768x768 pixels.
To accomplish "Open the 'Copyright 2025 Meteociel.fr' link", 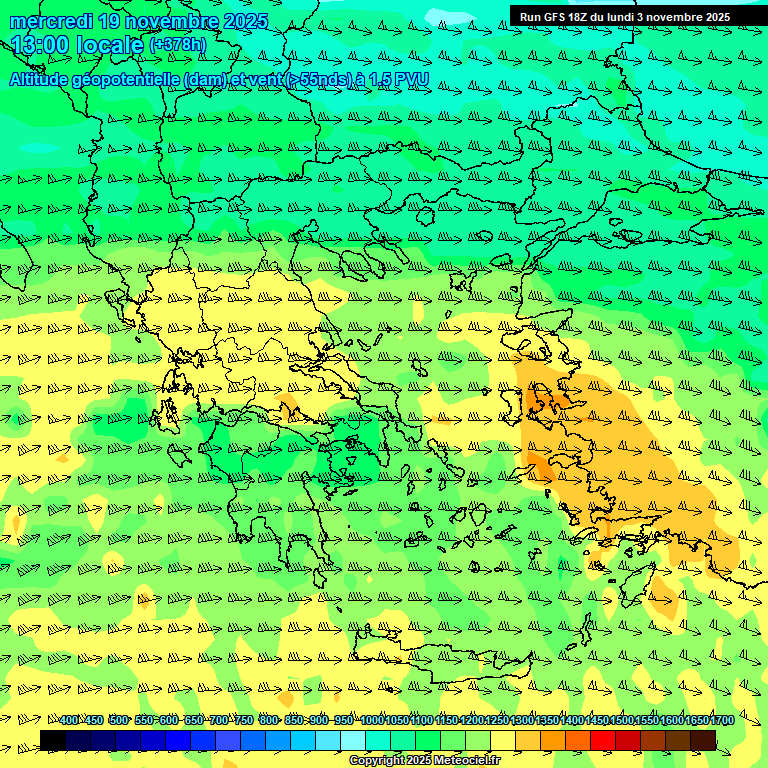I will click(x=424, y=761).
